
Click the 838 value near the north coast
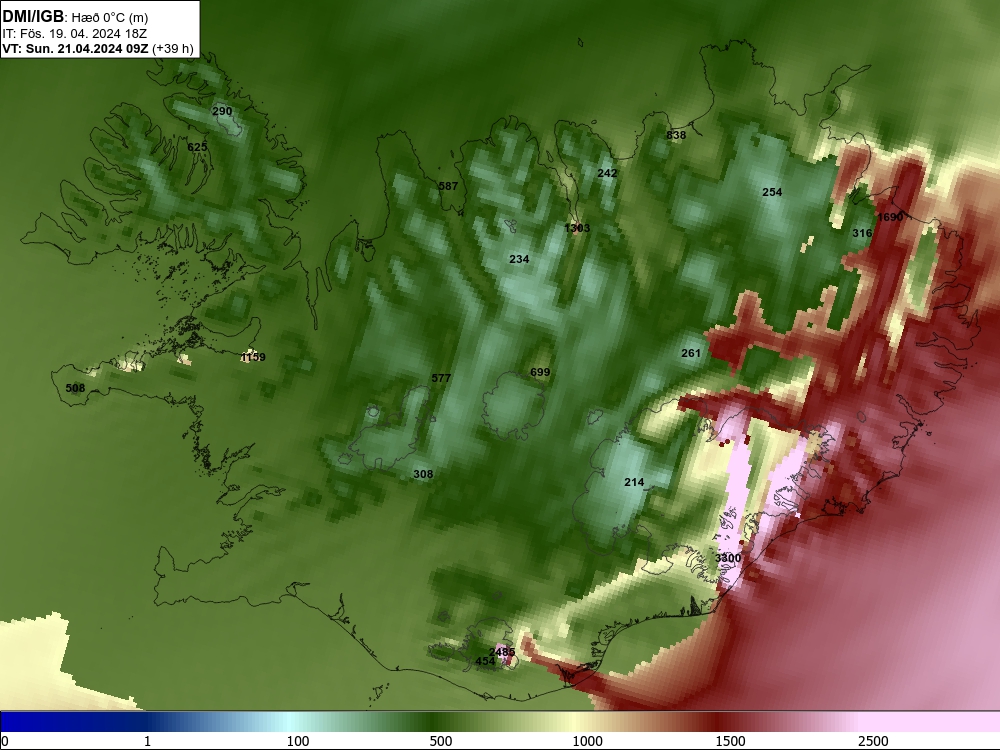(676, 135)
